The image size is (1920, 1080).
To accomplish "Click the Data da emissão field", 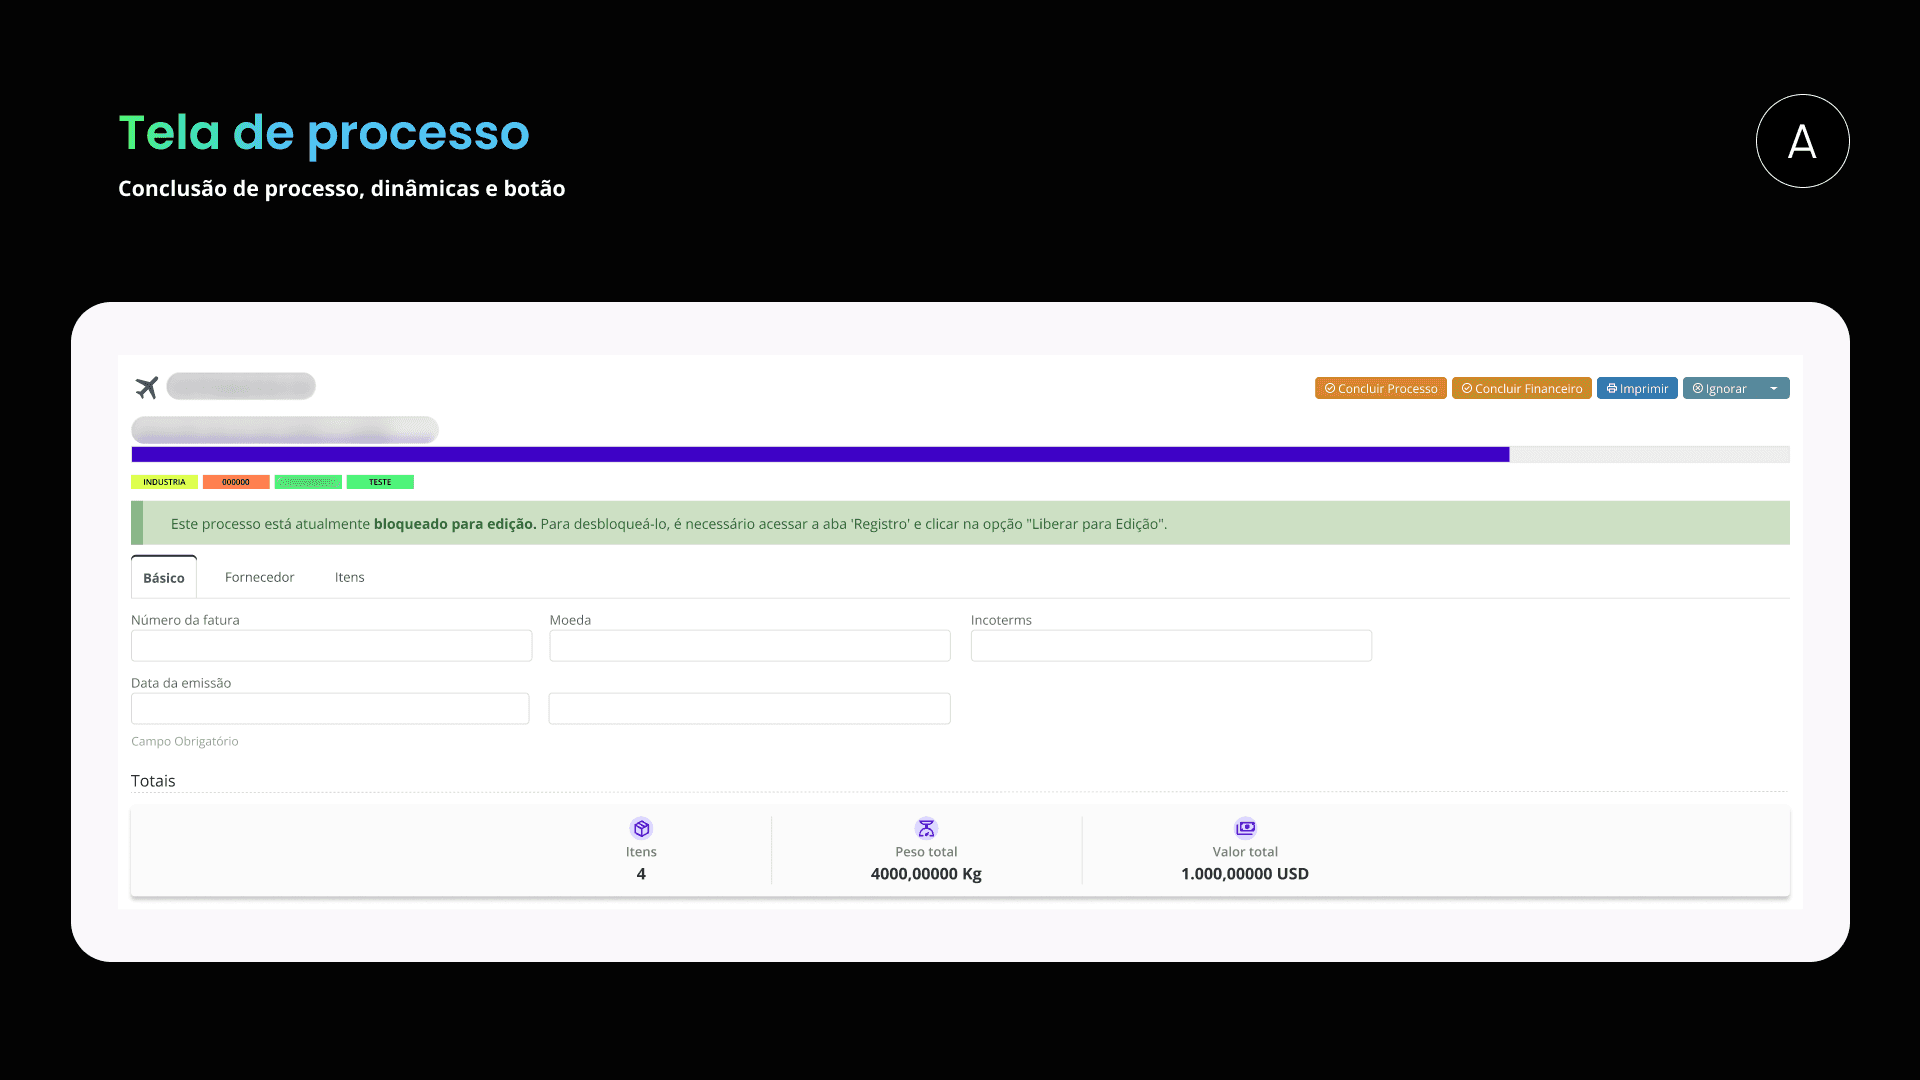I will tap(330, 708).
